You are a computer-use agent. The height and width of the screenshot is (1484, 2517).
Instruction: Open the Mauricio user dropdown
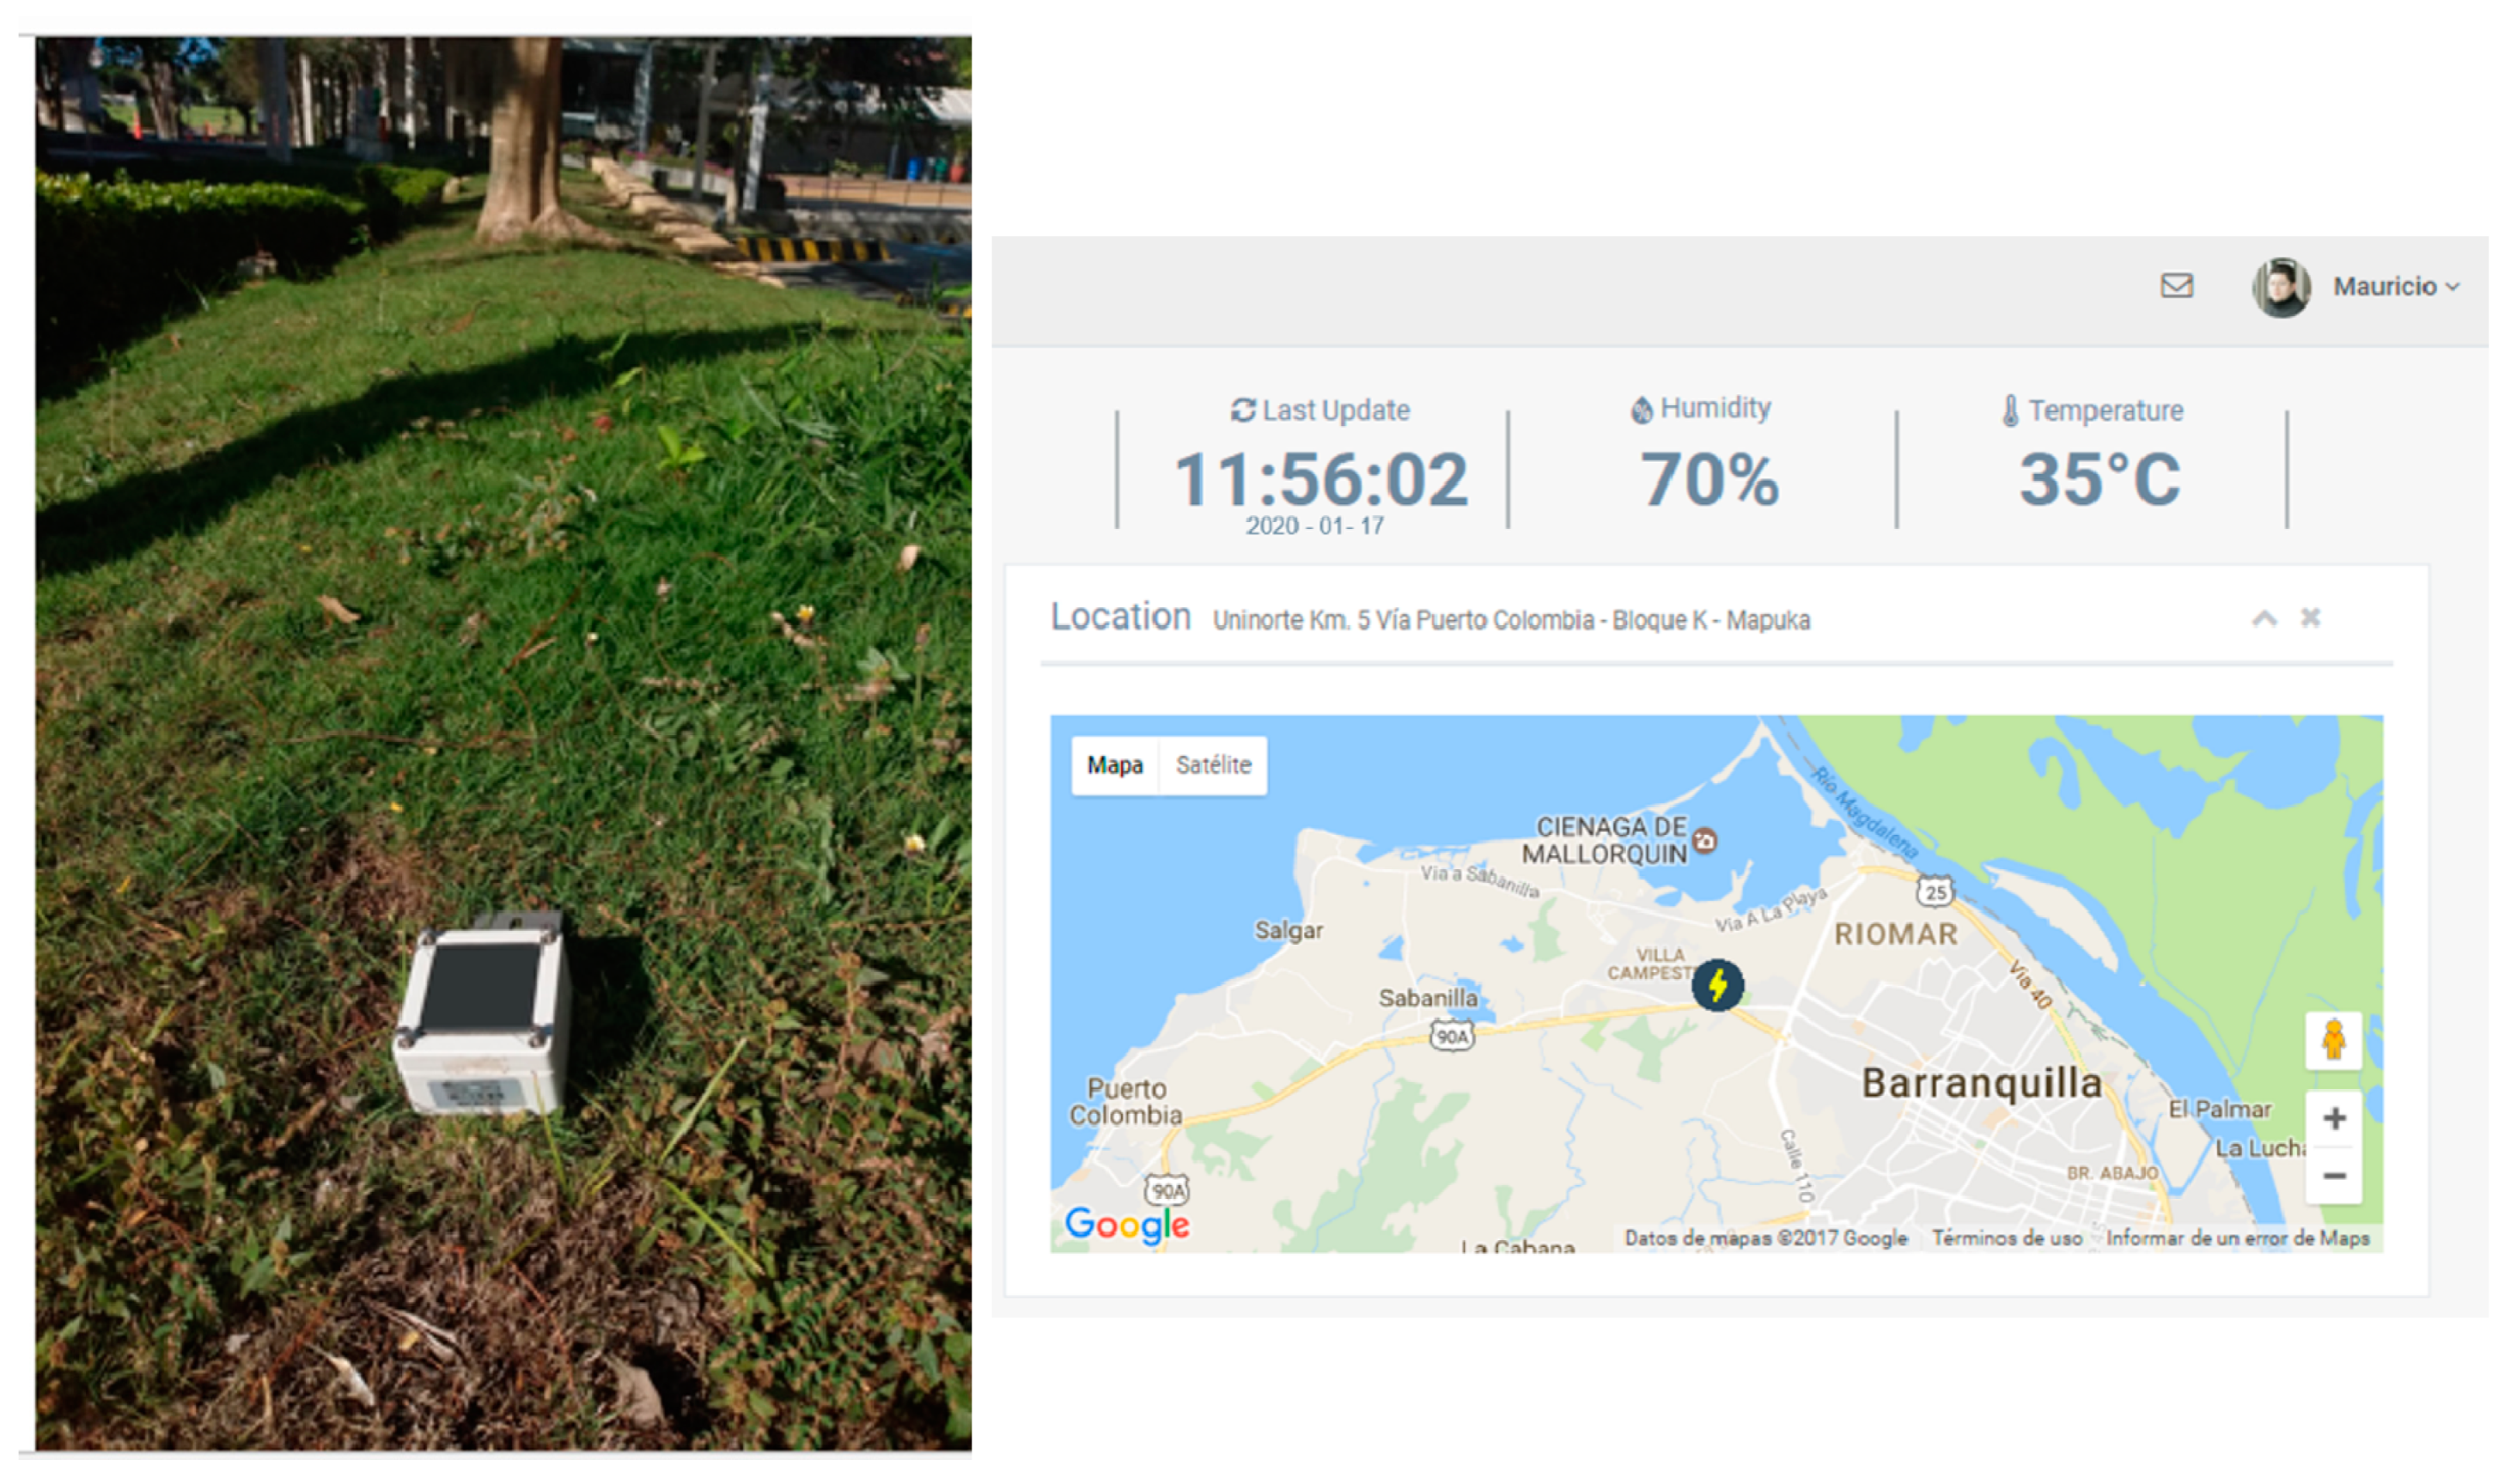coord(2395,287)
